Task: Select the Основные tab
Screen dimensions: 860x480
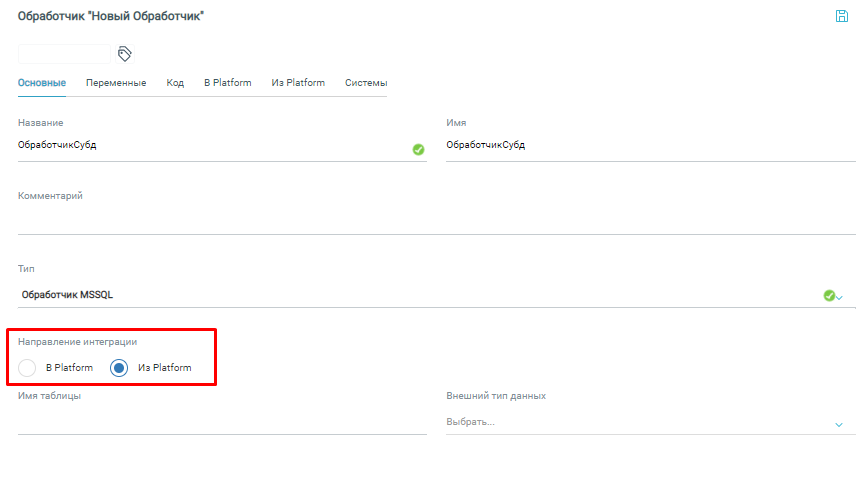Action: pyautogui.click(x=42, y=83)
